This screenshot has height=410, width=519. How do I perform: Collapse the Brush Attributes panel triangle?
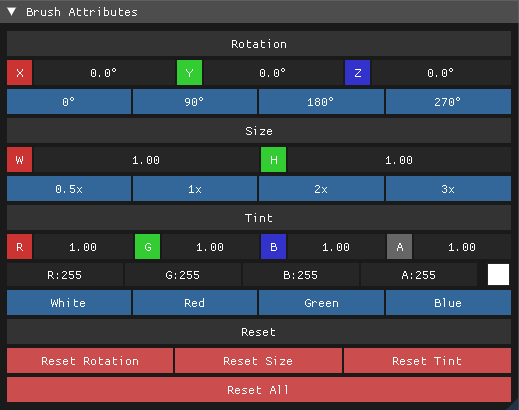(12, 12)
